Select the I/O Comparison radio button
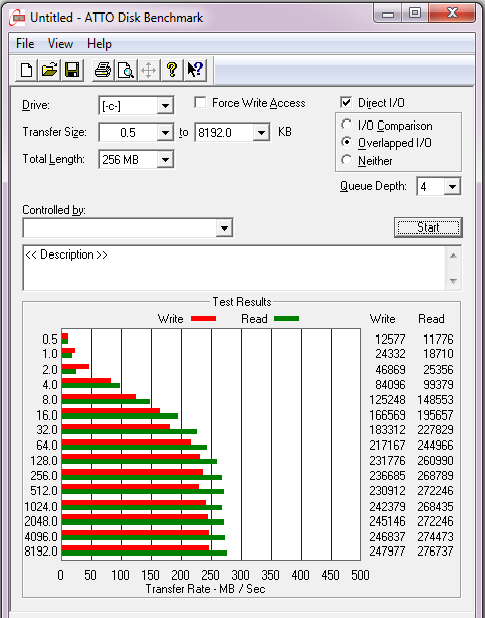 pyautogui.click(x=346, y=125)
